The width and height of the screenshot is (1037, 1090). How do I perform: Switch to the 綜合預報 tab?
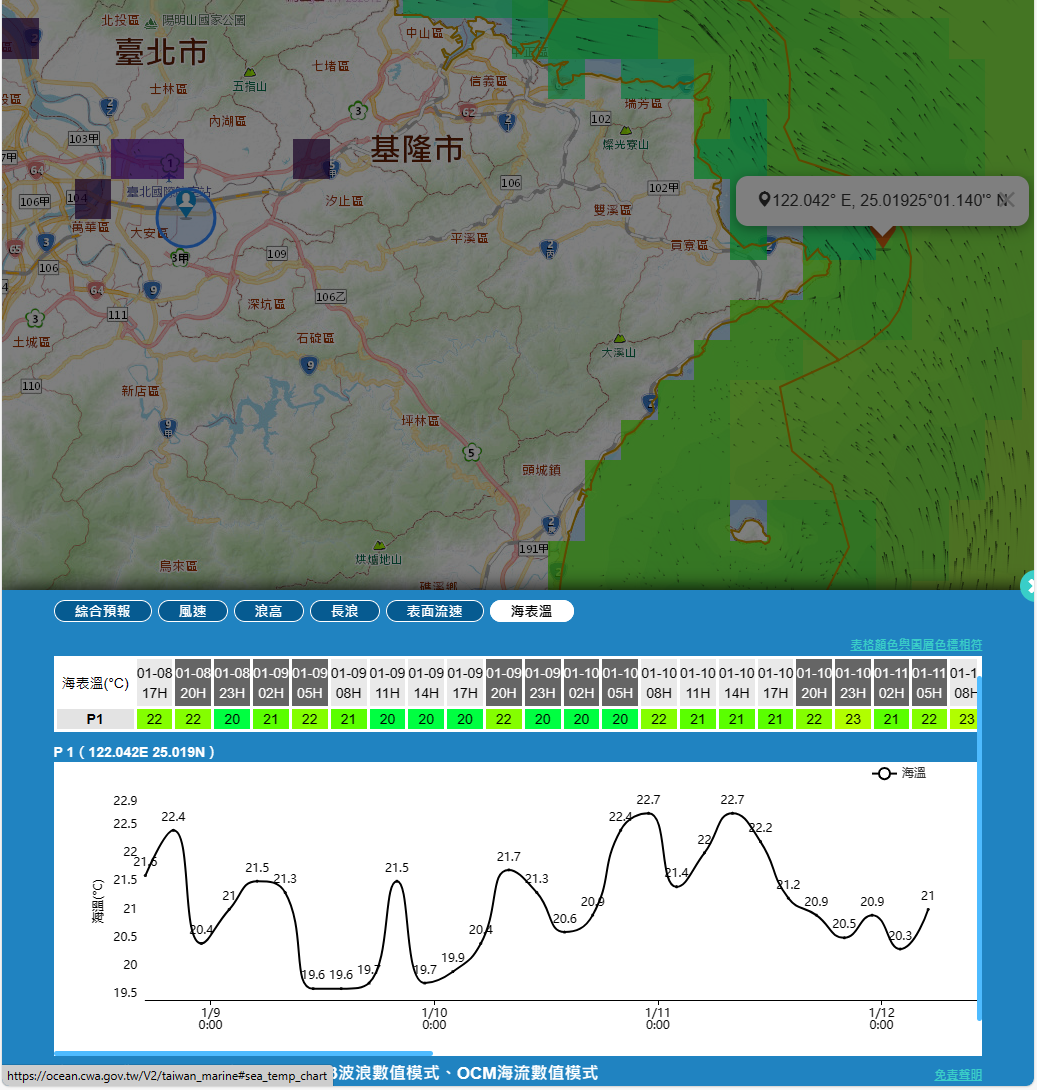103,611
